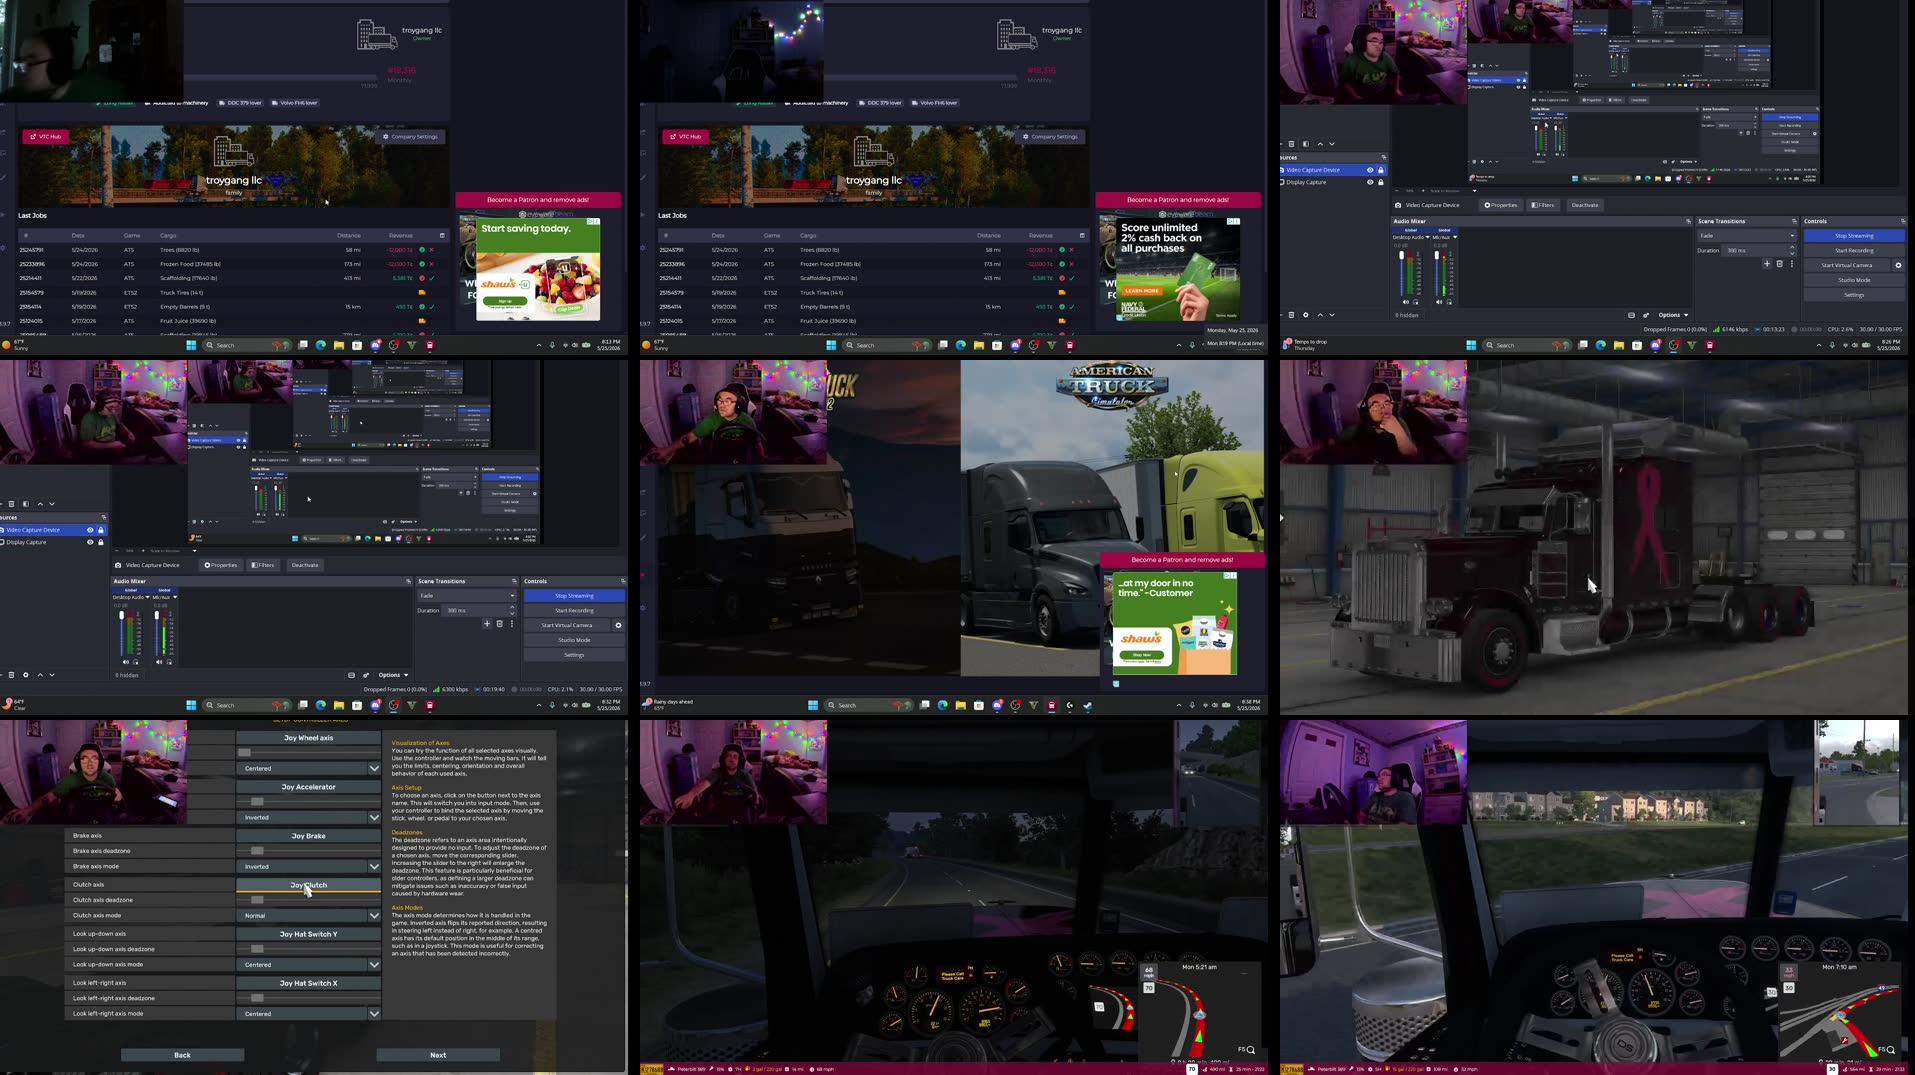
Task: Open source properties gear, 6300 kbps OBS frame
Action: 26,675
